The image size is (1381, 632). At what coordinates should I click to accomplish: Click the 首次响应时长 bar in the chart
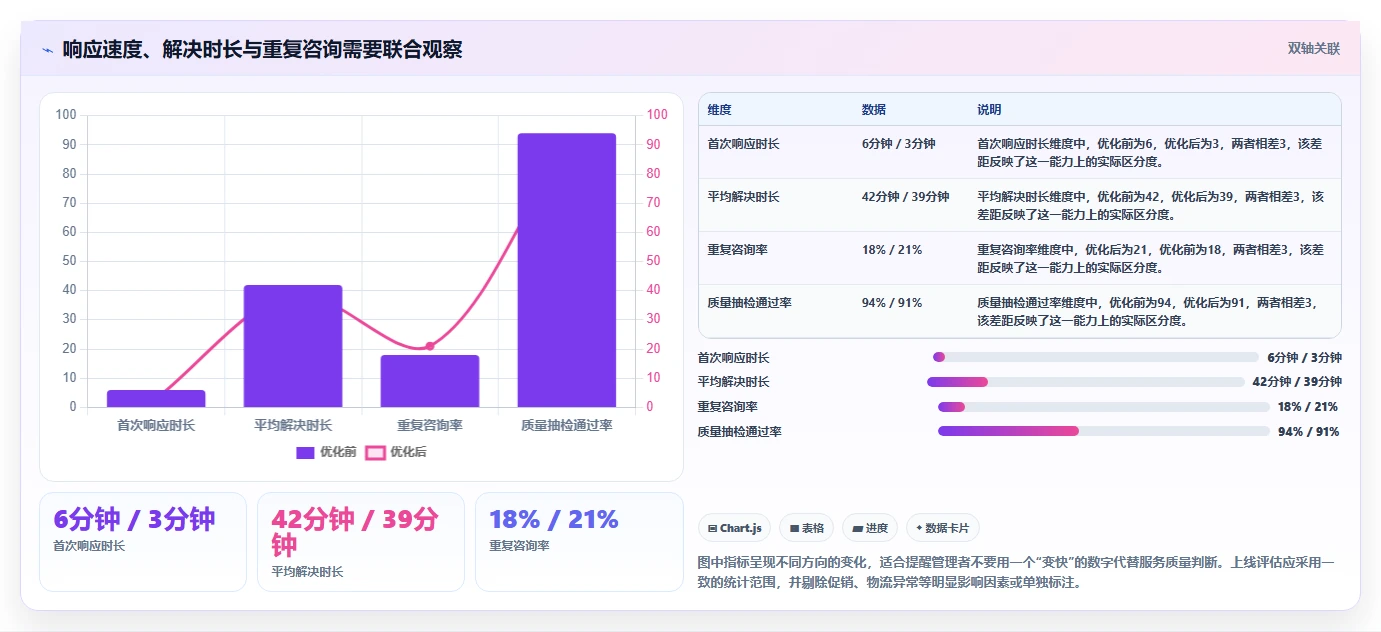[156, 398]
